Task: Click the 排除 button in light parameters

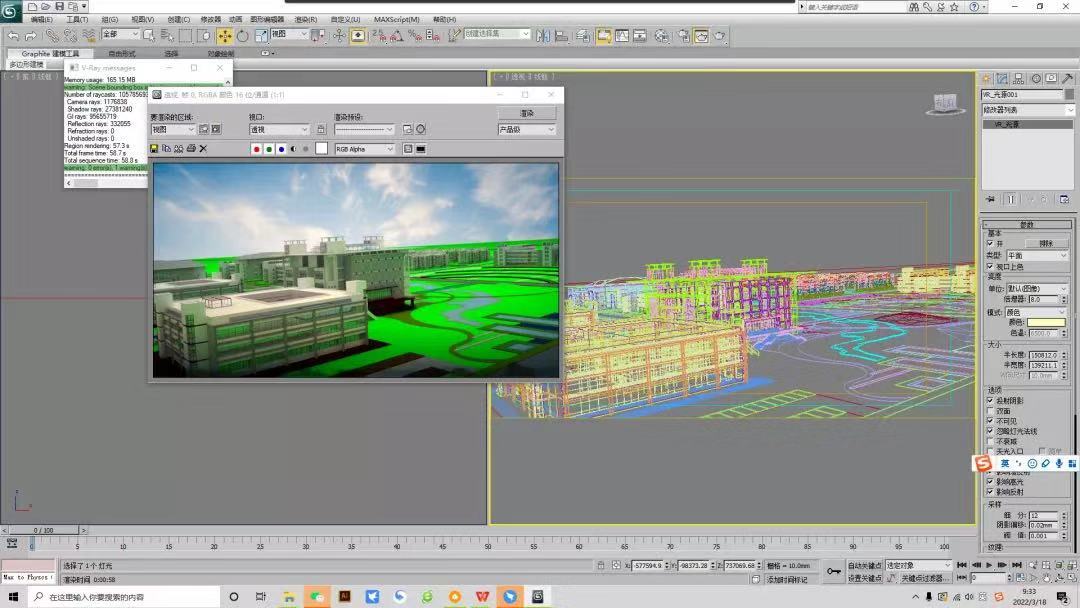Action: [1046, 243]
